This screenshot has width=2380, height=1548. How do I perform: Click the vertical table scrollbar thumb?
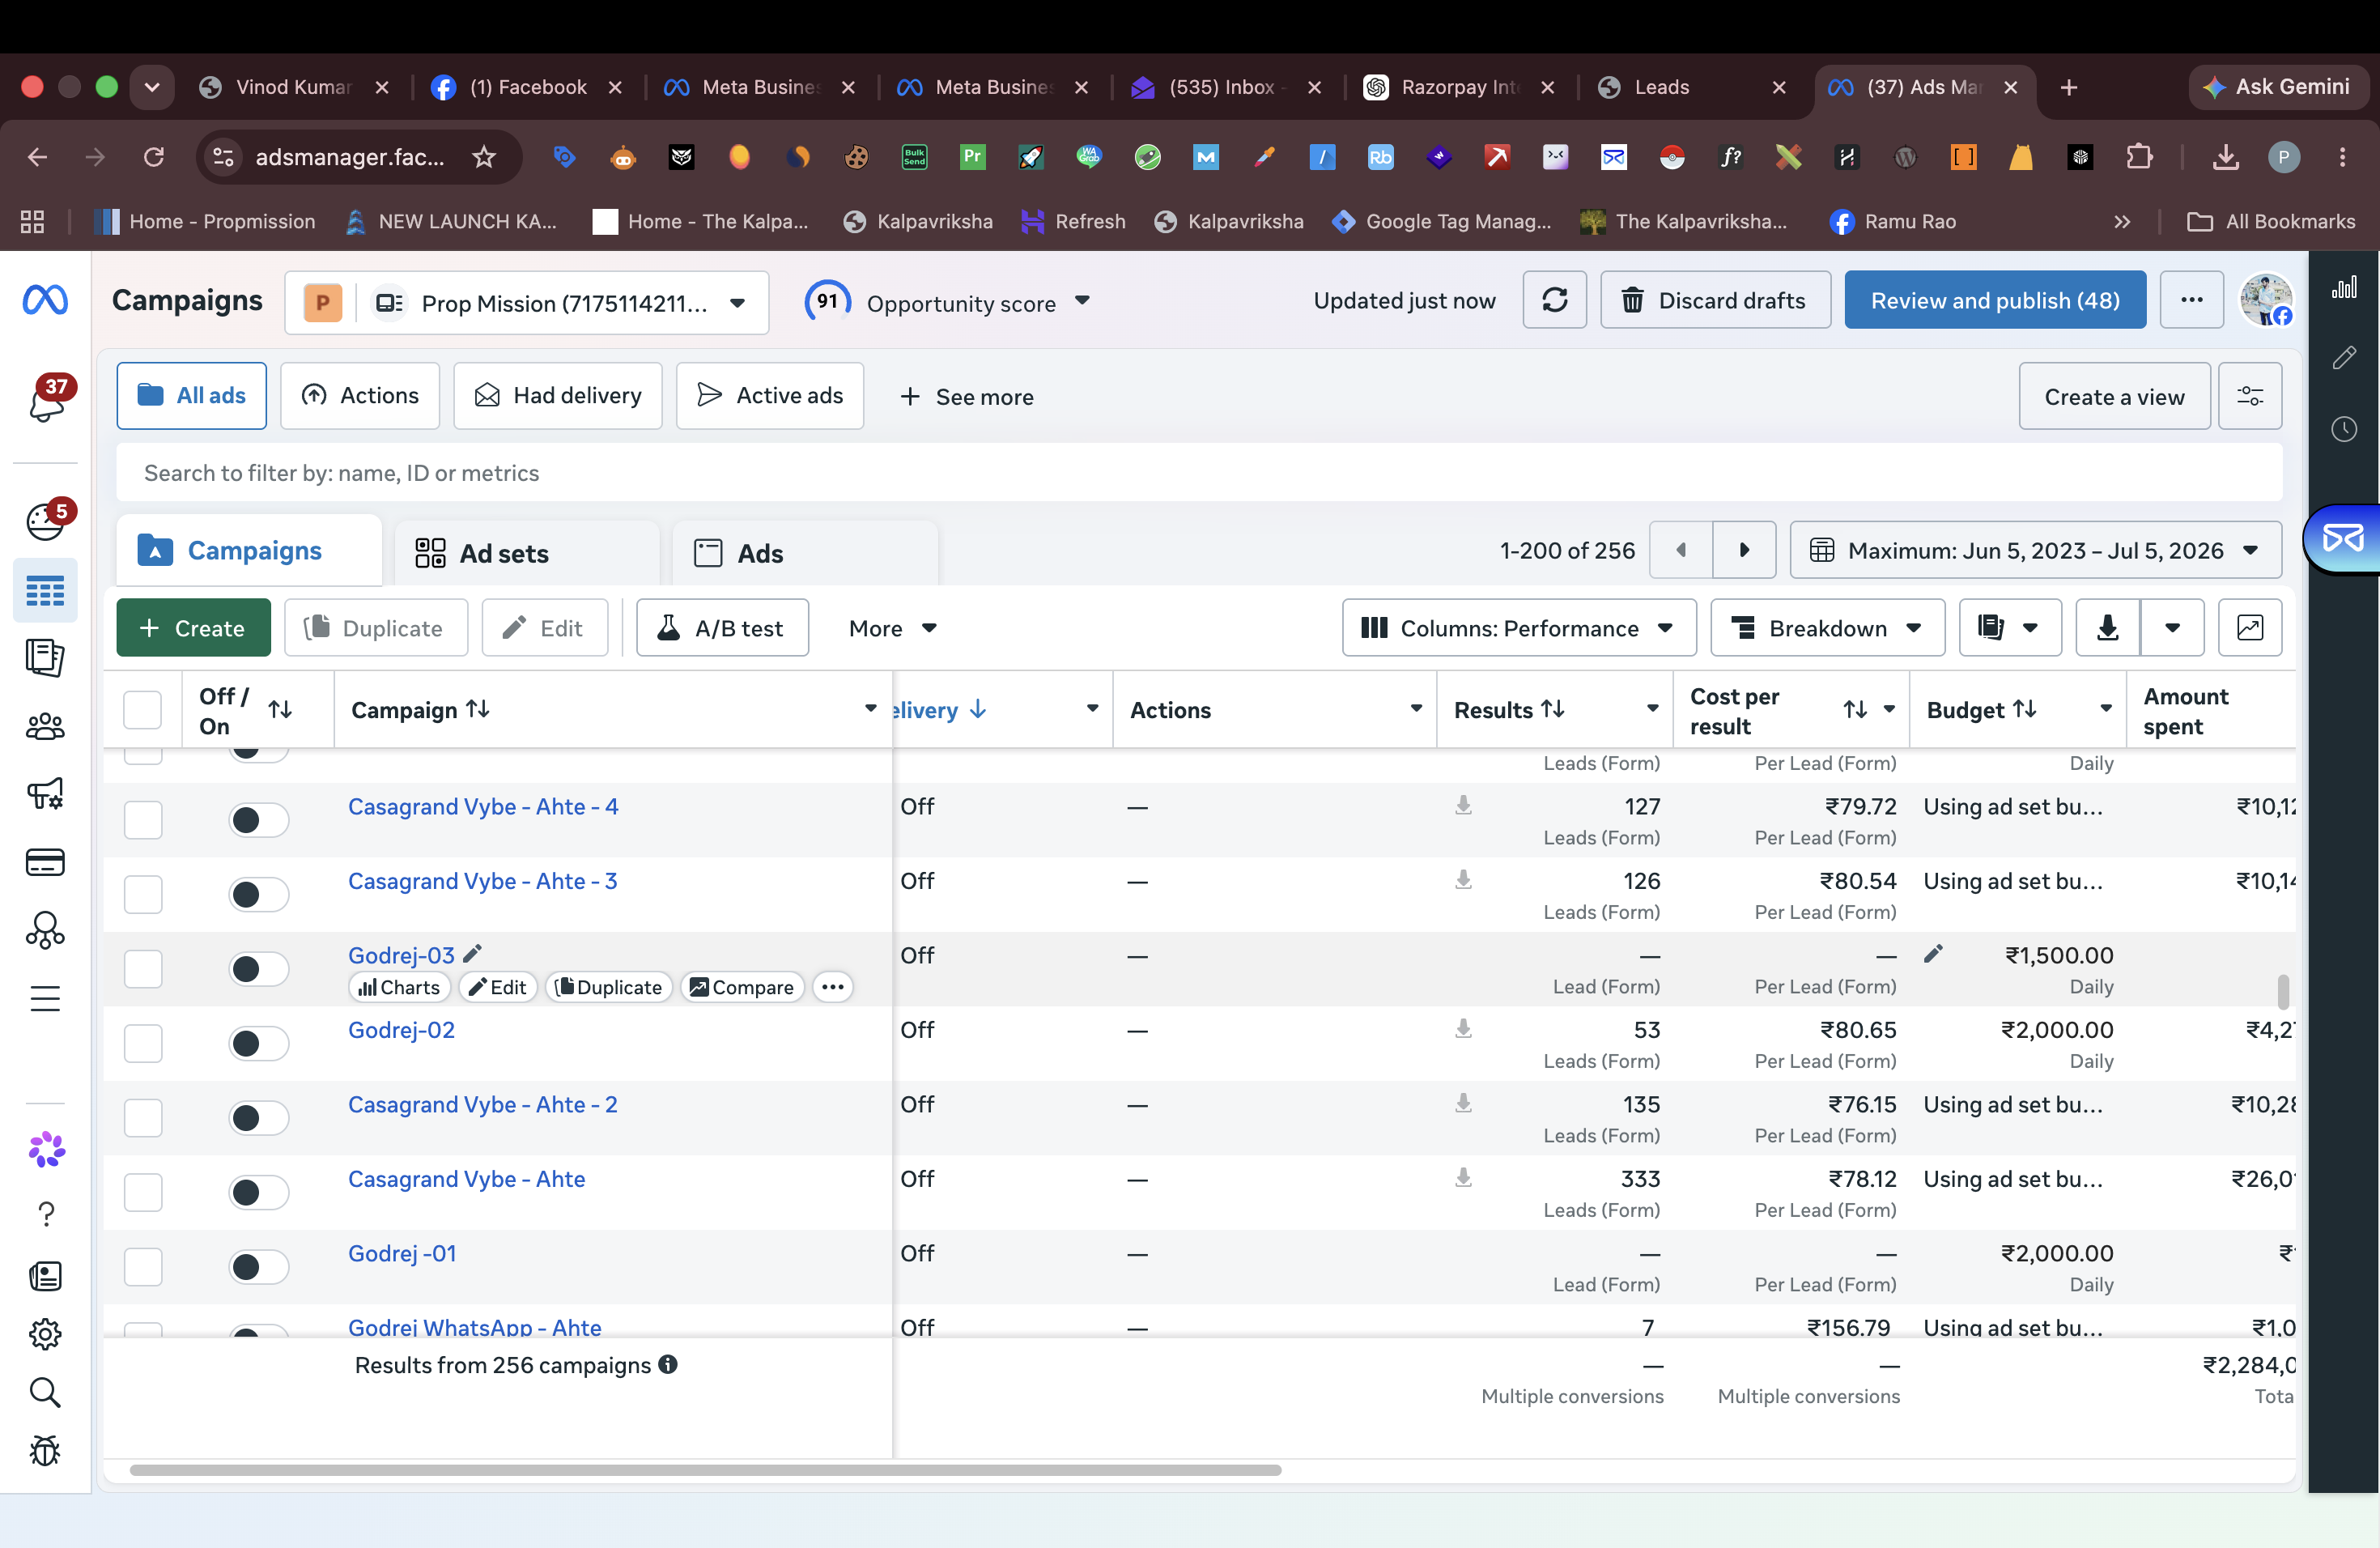pyautogui.click(x=2282, y=991)
